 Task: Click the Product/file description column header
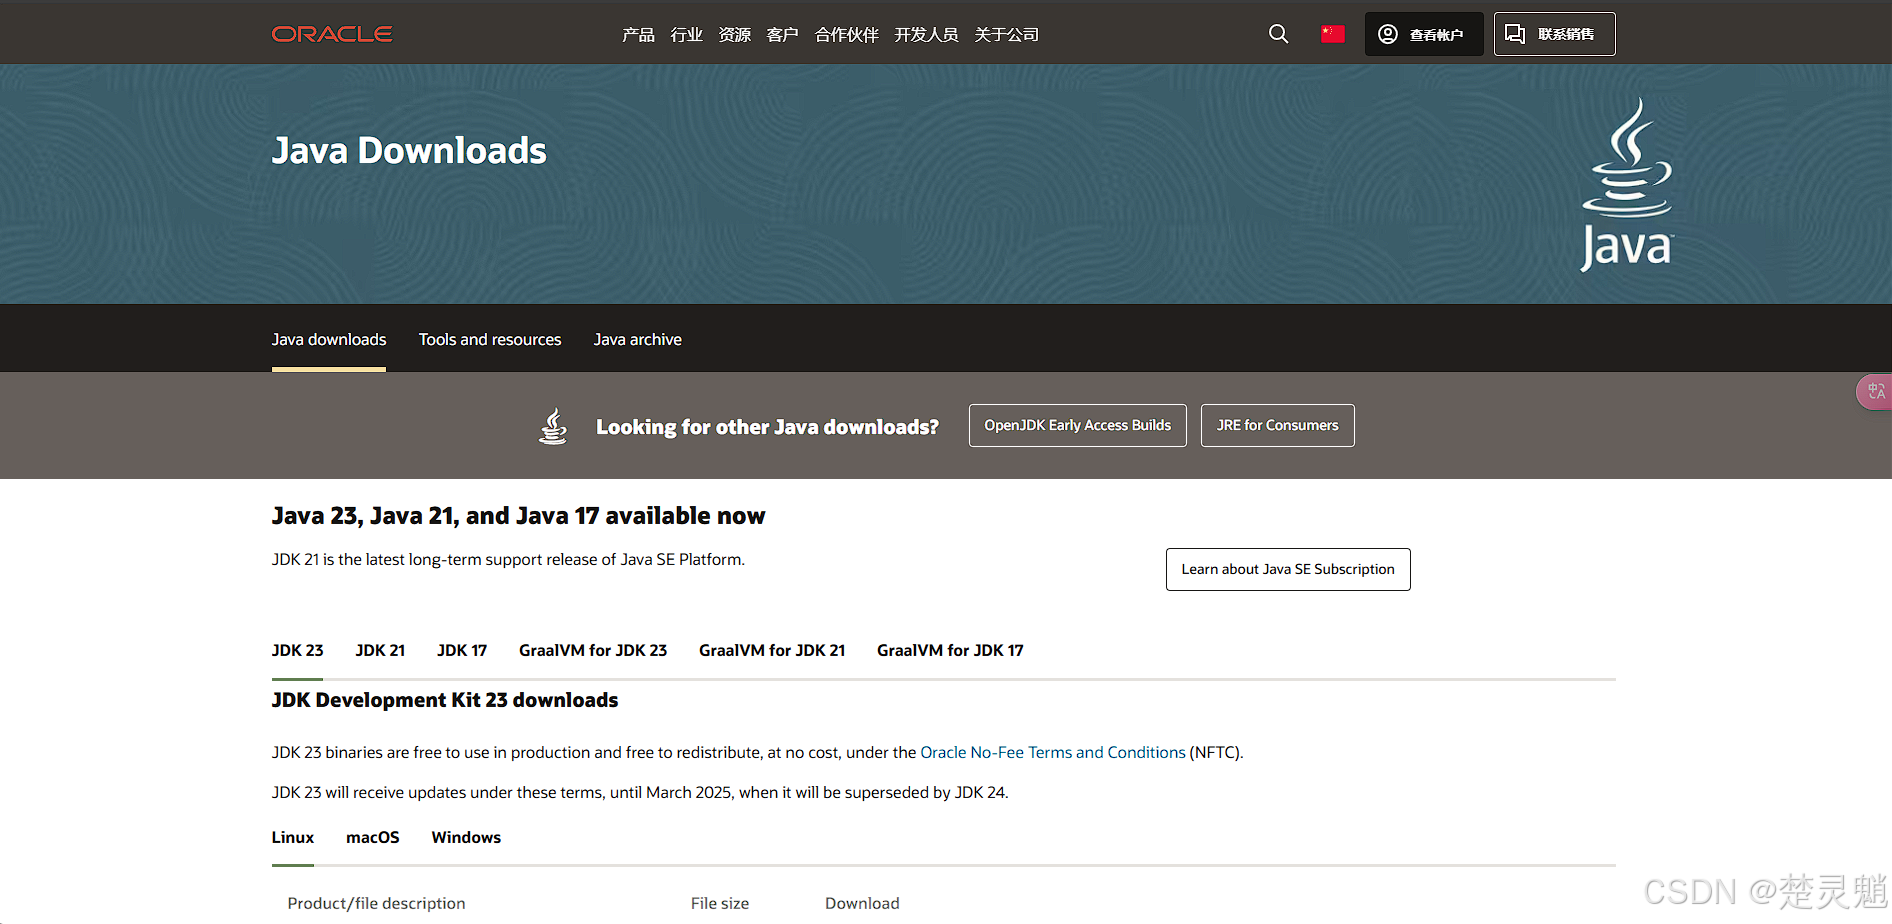pyautogui.click(x=376, y=903)
